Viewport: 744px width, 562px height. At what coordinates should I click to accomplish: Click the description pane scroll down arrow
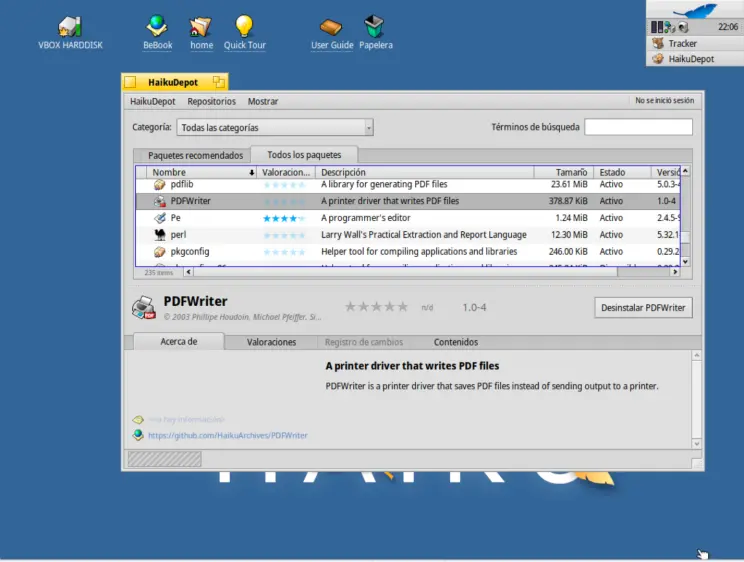coord(697,444)
